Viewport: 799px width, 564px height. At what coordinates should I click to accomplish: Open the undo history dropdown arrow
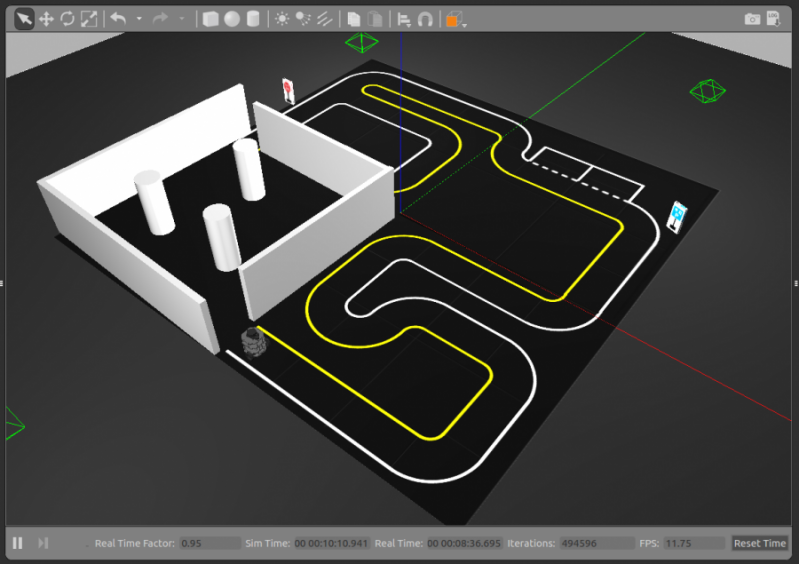[x=139, y=19]
